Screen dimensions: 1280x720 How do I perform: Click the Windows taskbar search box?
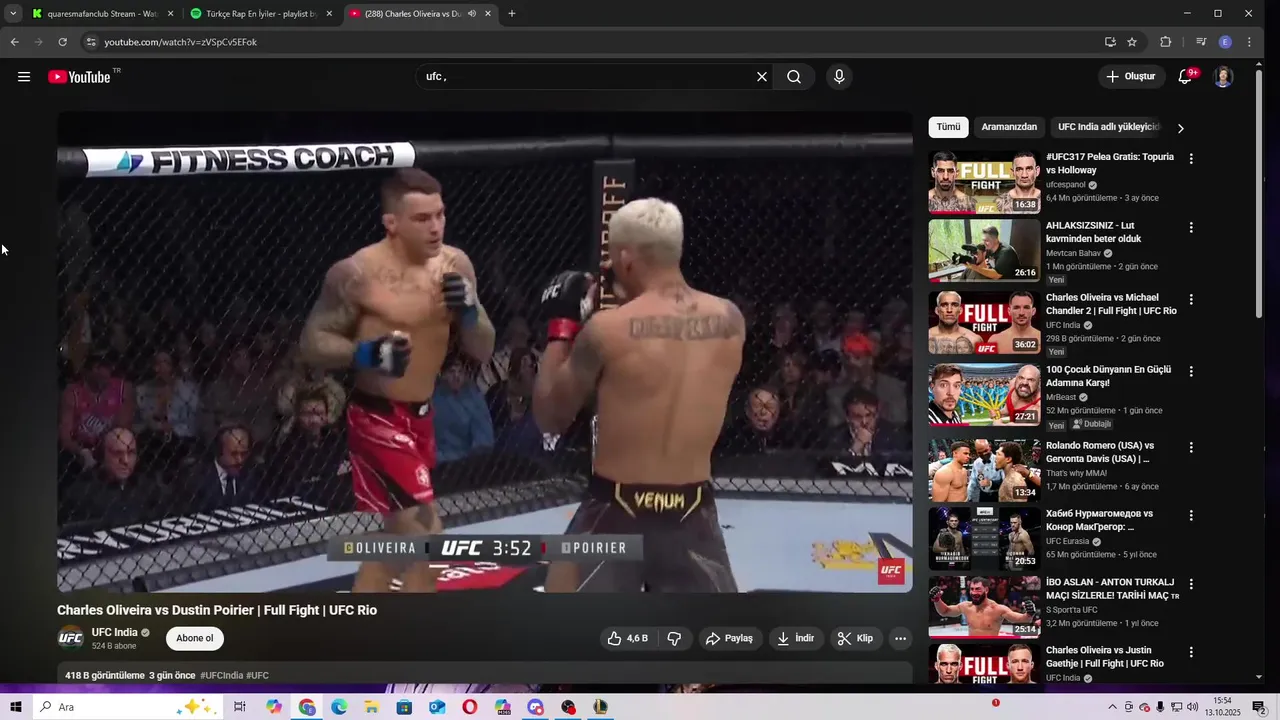[x=127, y=707]
